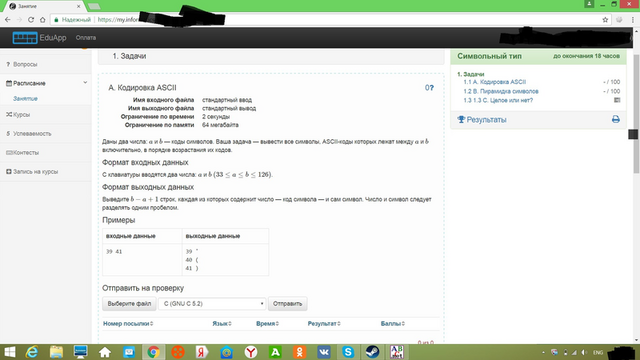Open the Оплата menu item
This screenshot has width=640, height=360.
pos(86,38)
